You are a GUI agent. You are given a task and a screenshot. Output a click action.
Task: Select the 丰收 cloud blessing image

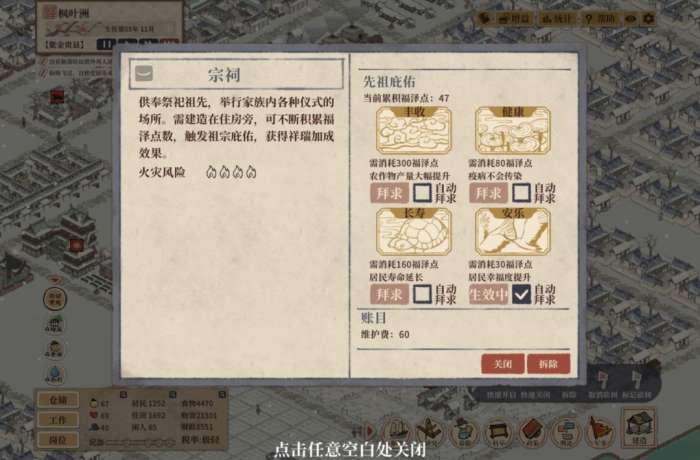(x=414, y=130)
